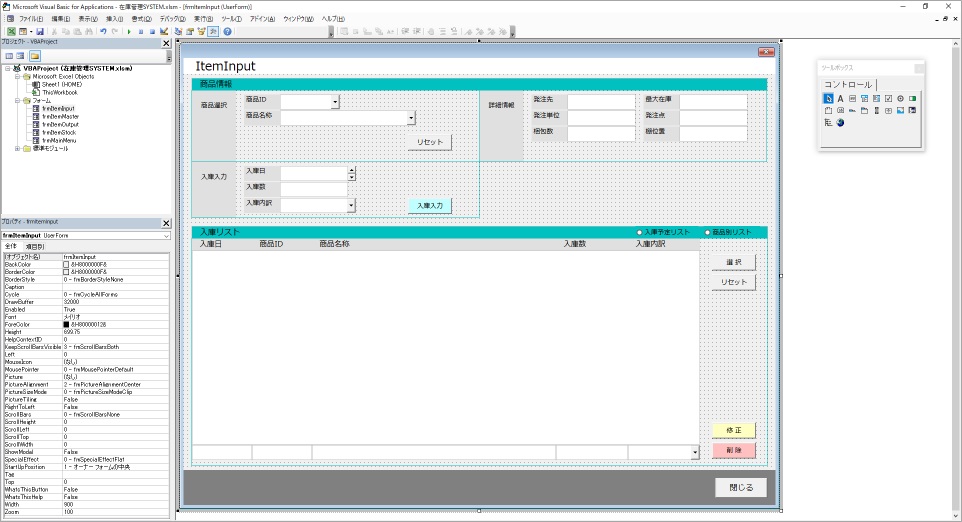This screenshot has height=522, width=962.
Task: Open VBA Help via the question mark icon
Action: pyautogui.click(x=227, y=31)
